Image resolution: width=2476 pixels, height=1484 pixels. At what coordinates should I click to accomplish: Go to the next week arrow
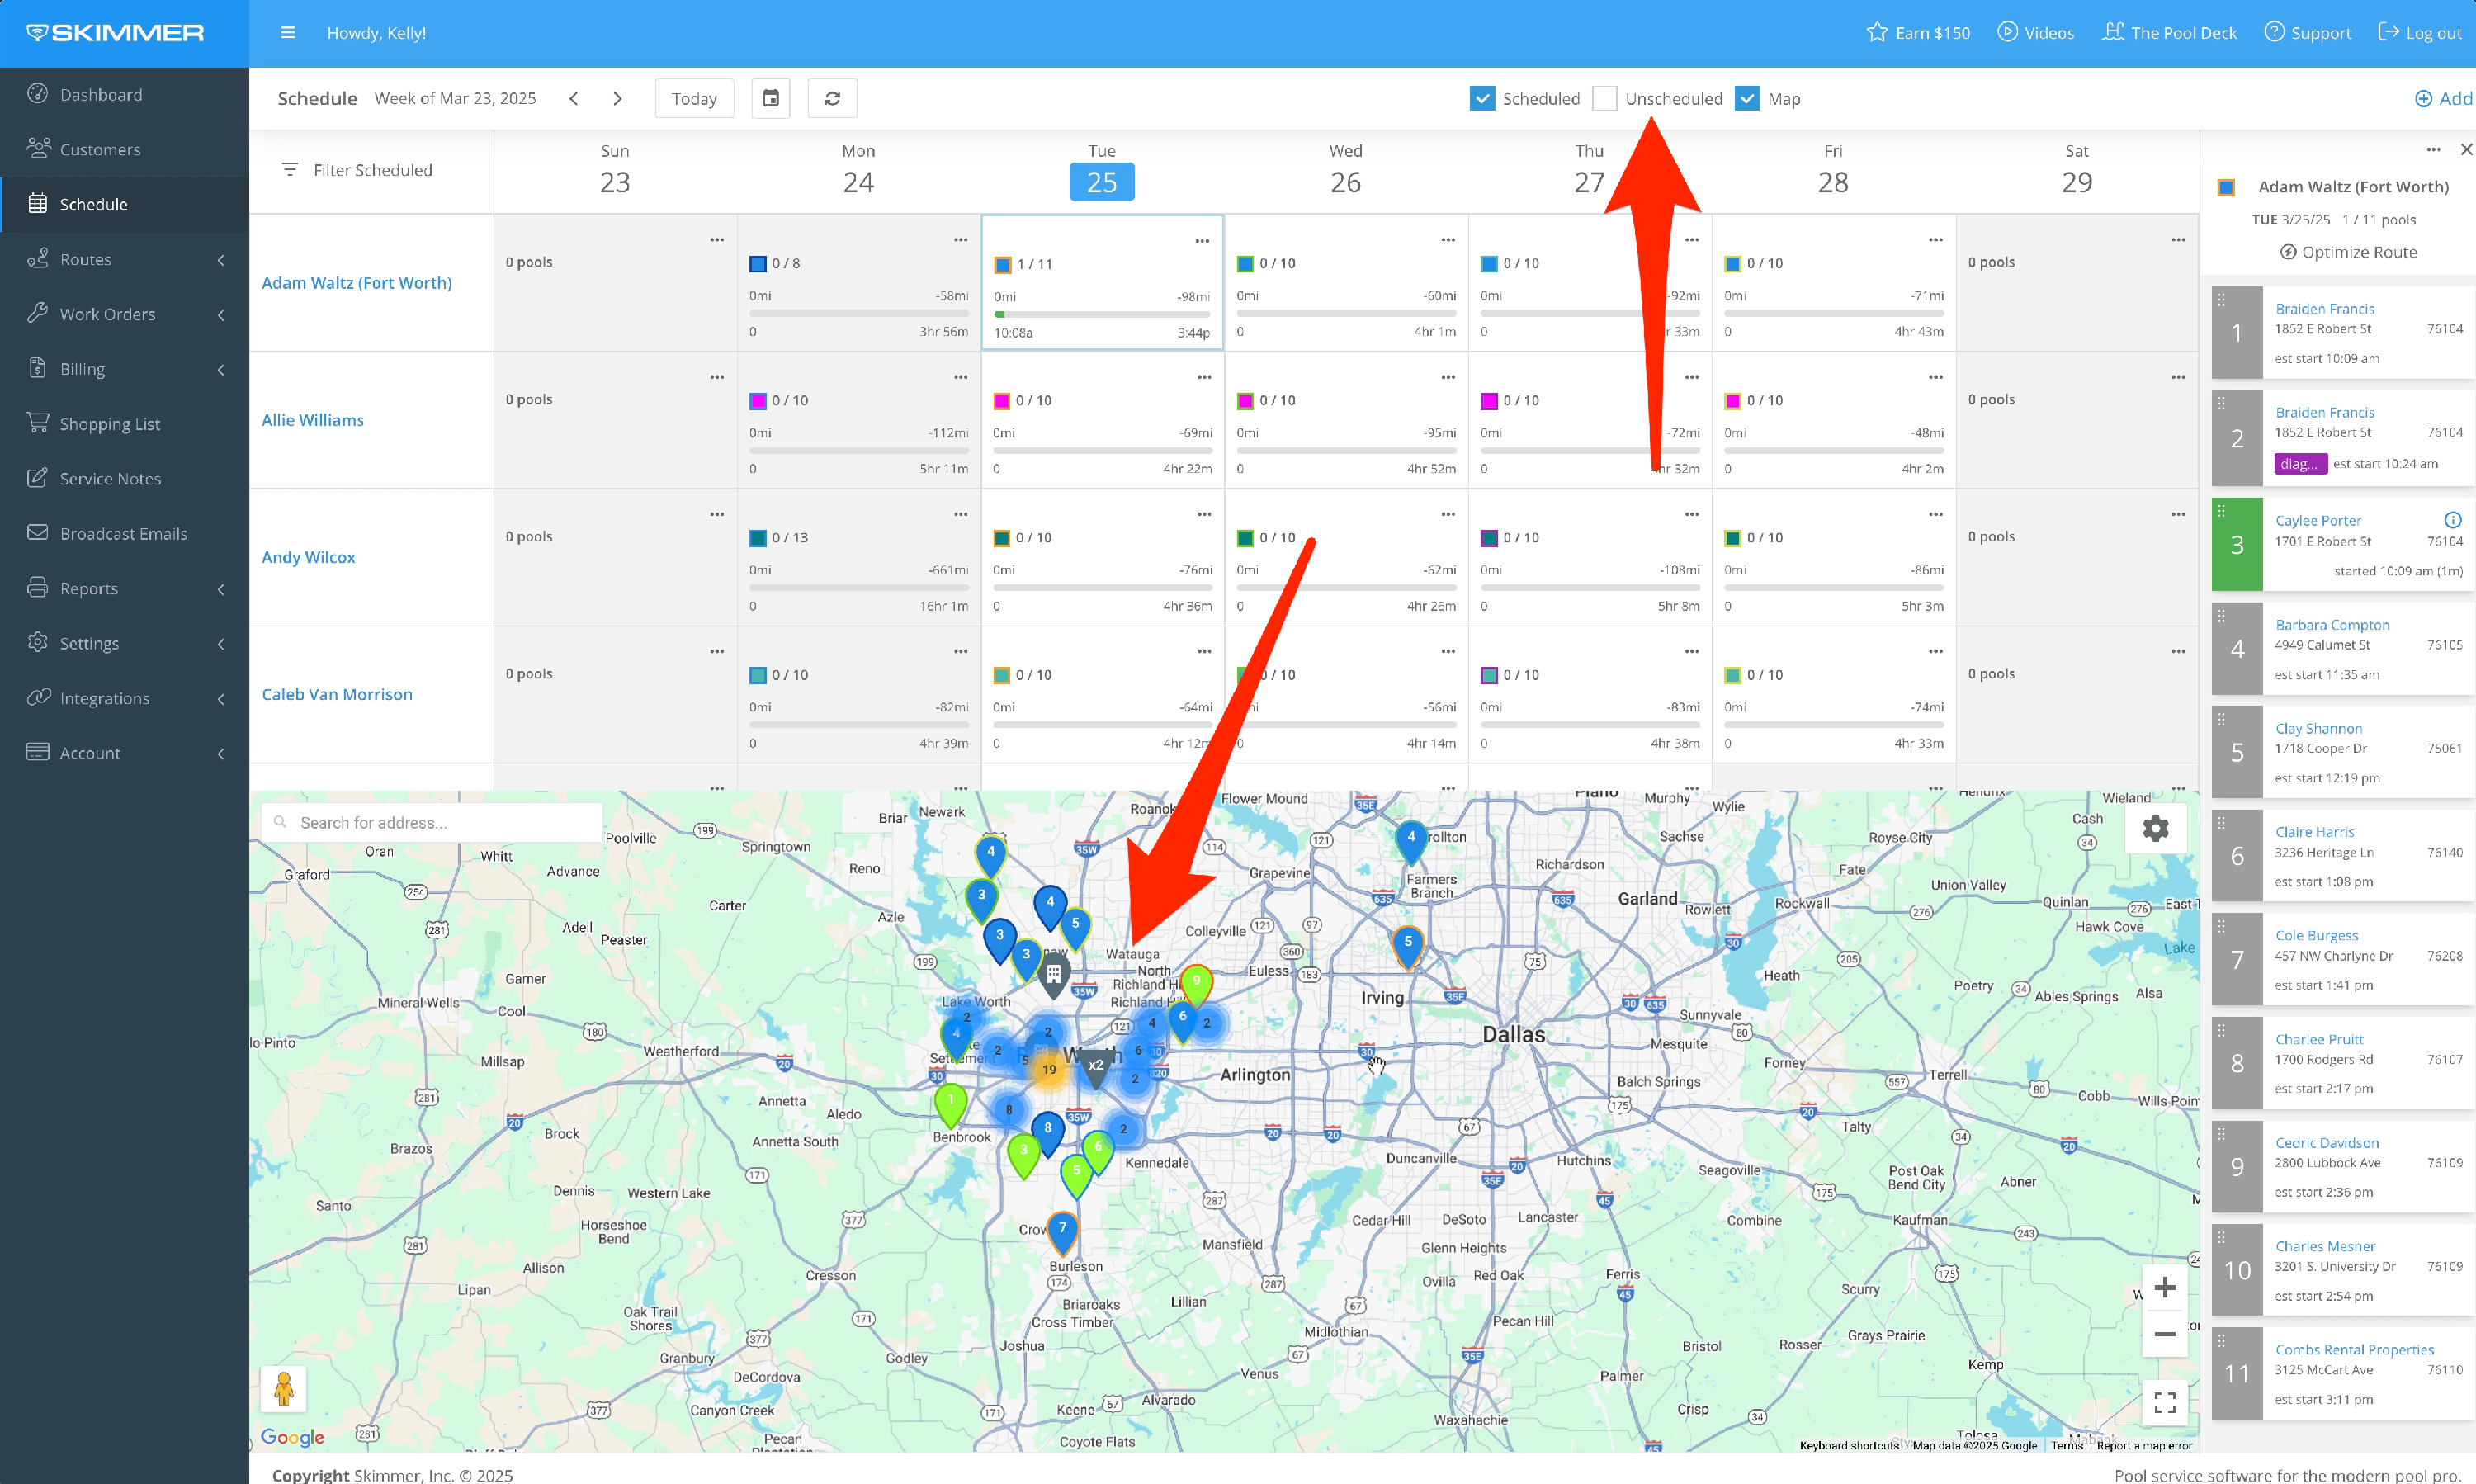click(x=617, y=98)
